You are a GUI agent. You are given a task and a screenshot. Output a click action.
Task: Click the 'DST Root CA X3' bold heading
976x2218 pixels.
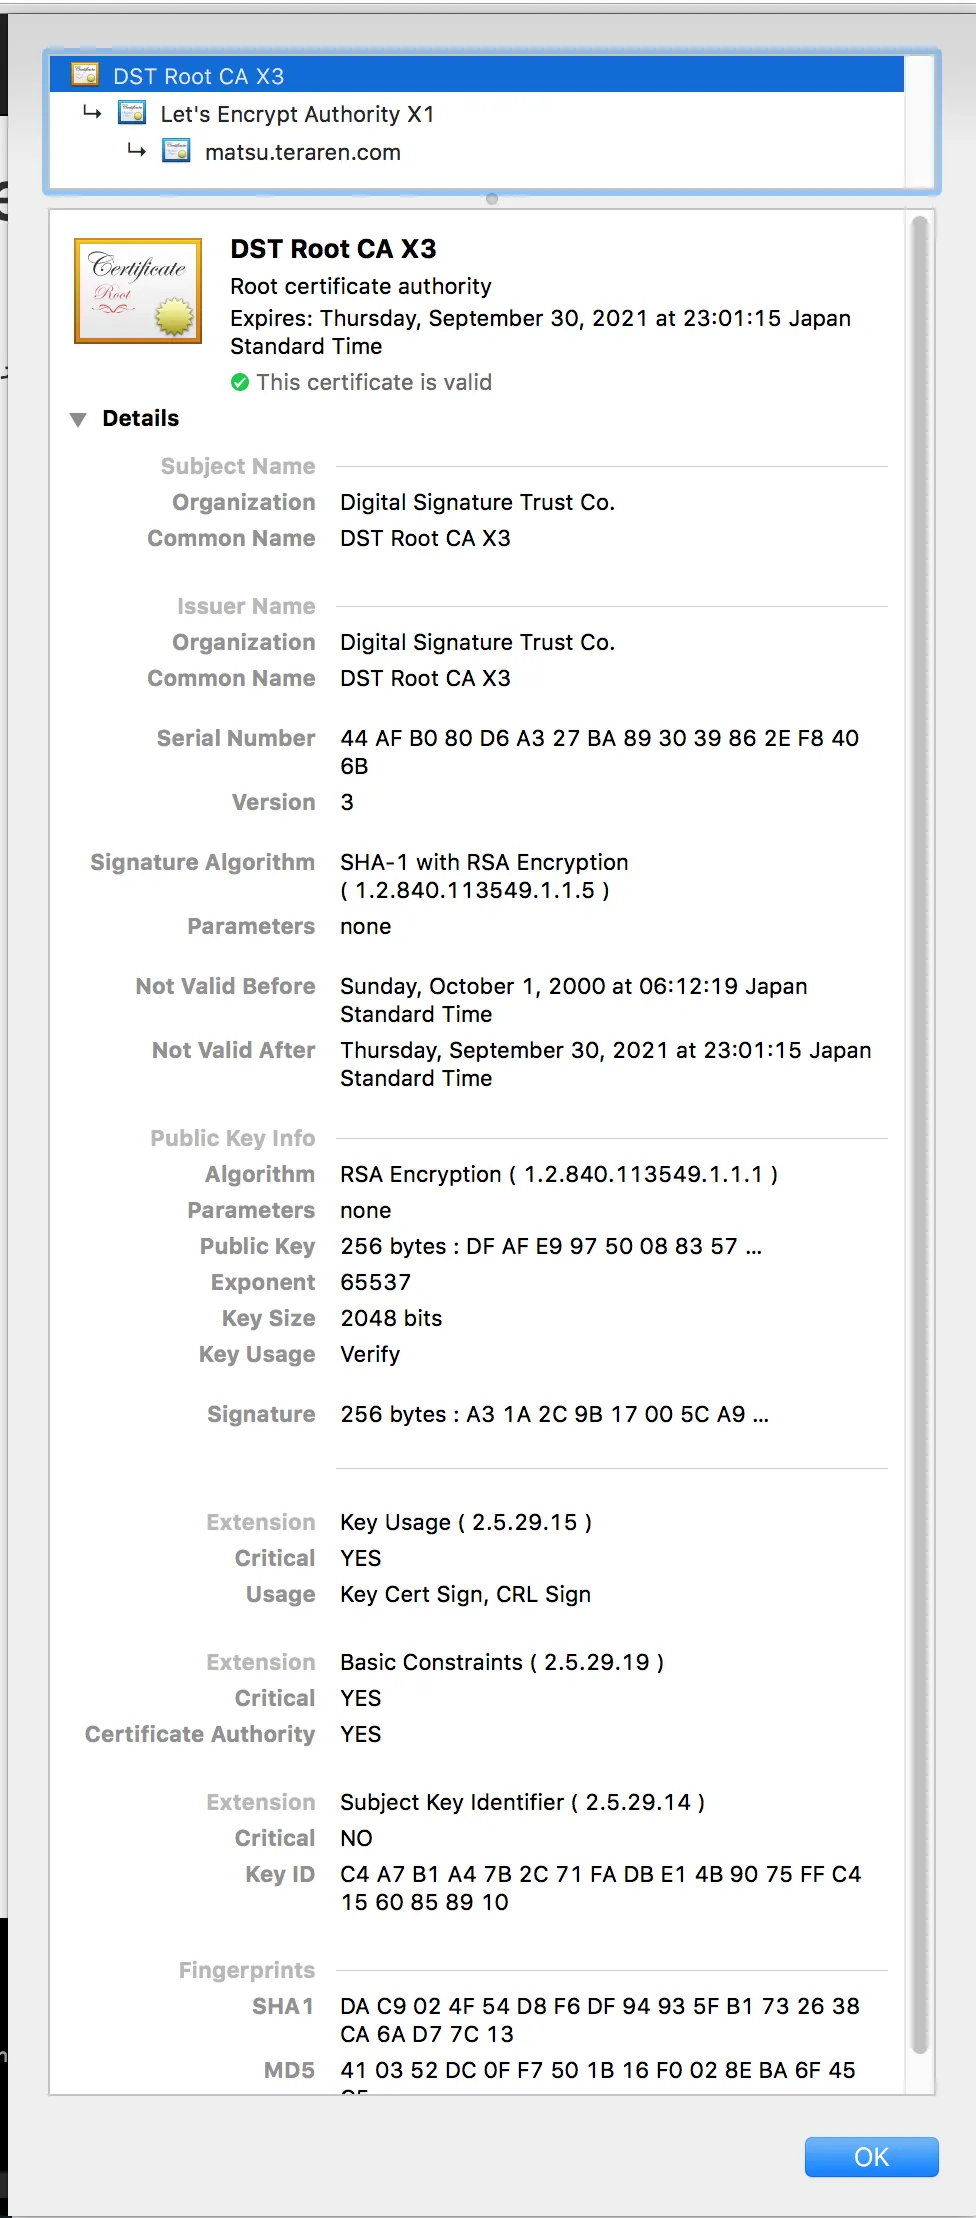(x=334, y=248)
